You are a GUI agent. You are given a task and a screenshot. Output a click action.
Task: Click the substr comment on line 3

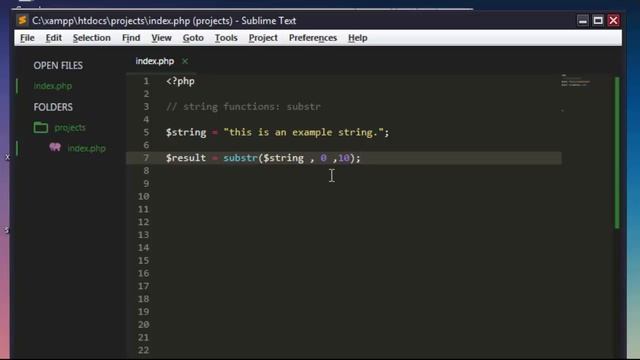coord(243,107)
